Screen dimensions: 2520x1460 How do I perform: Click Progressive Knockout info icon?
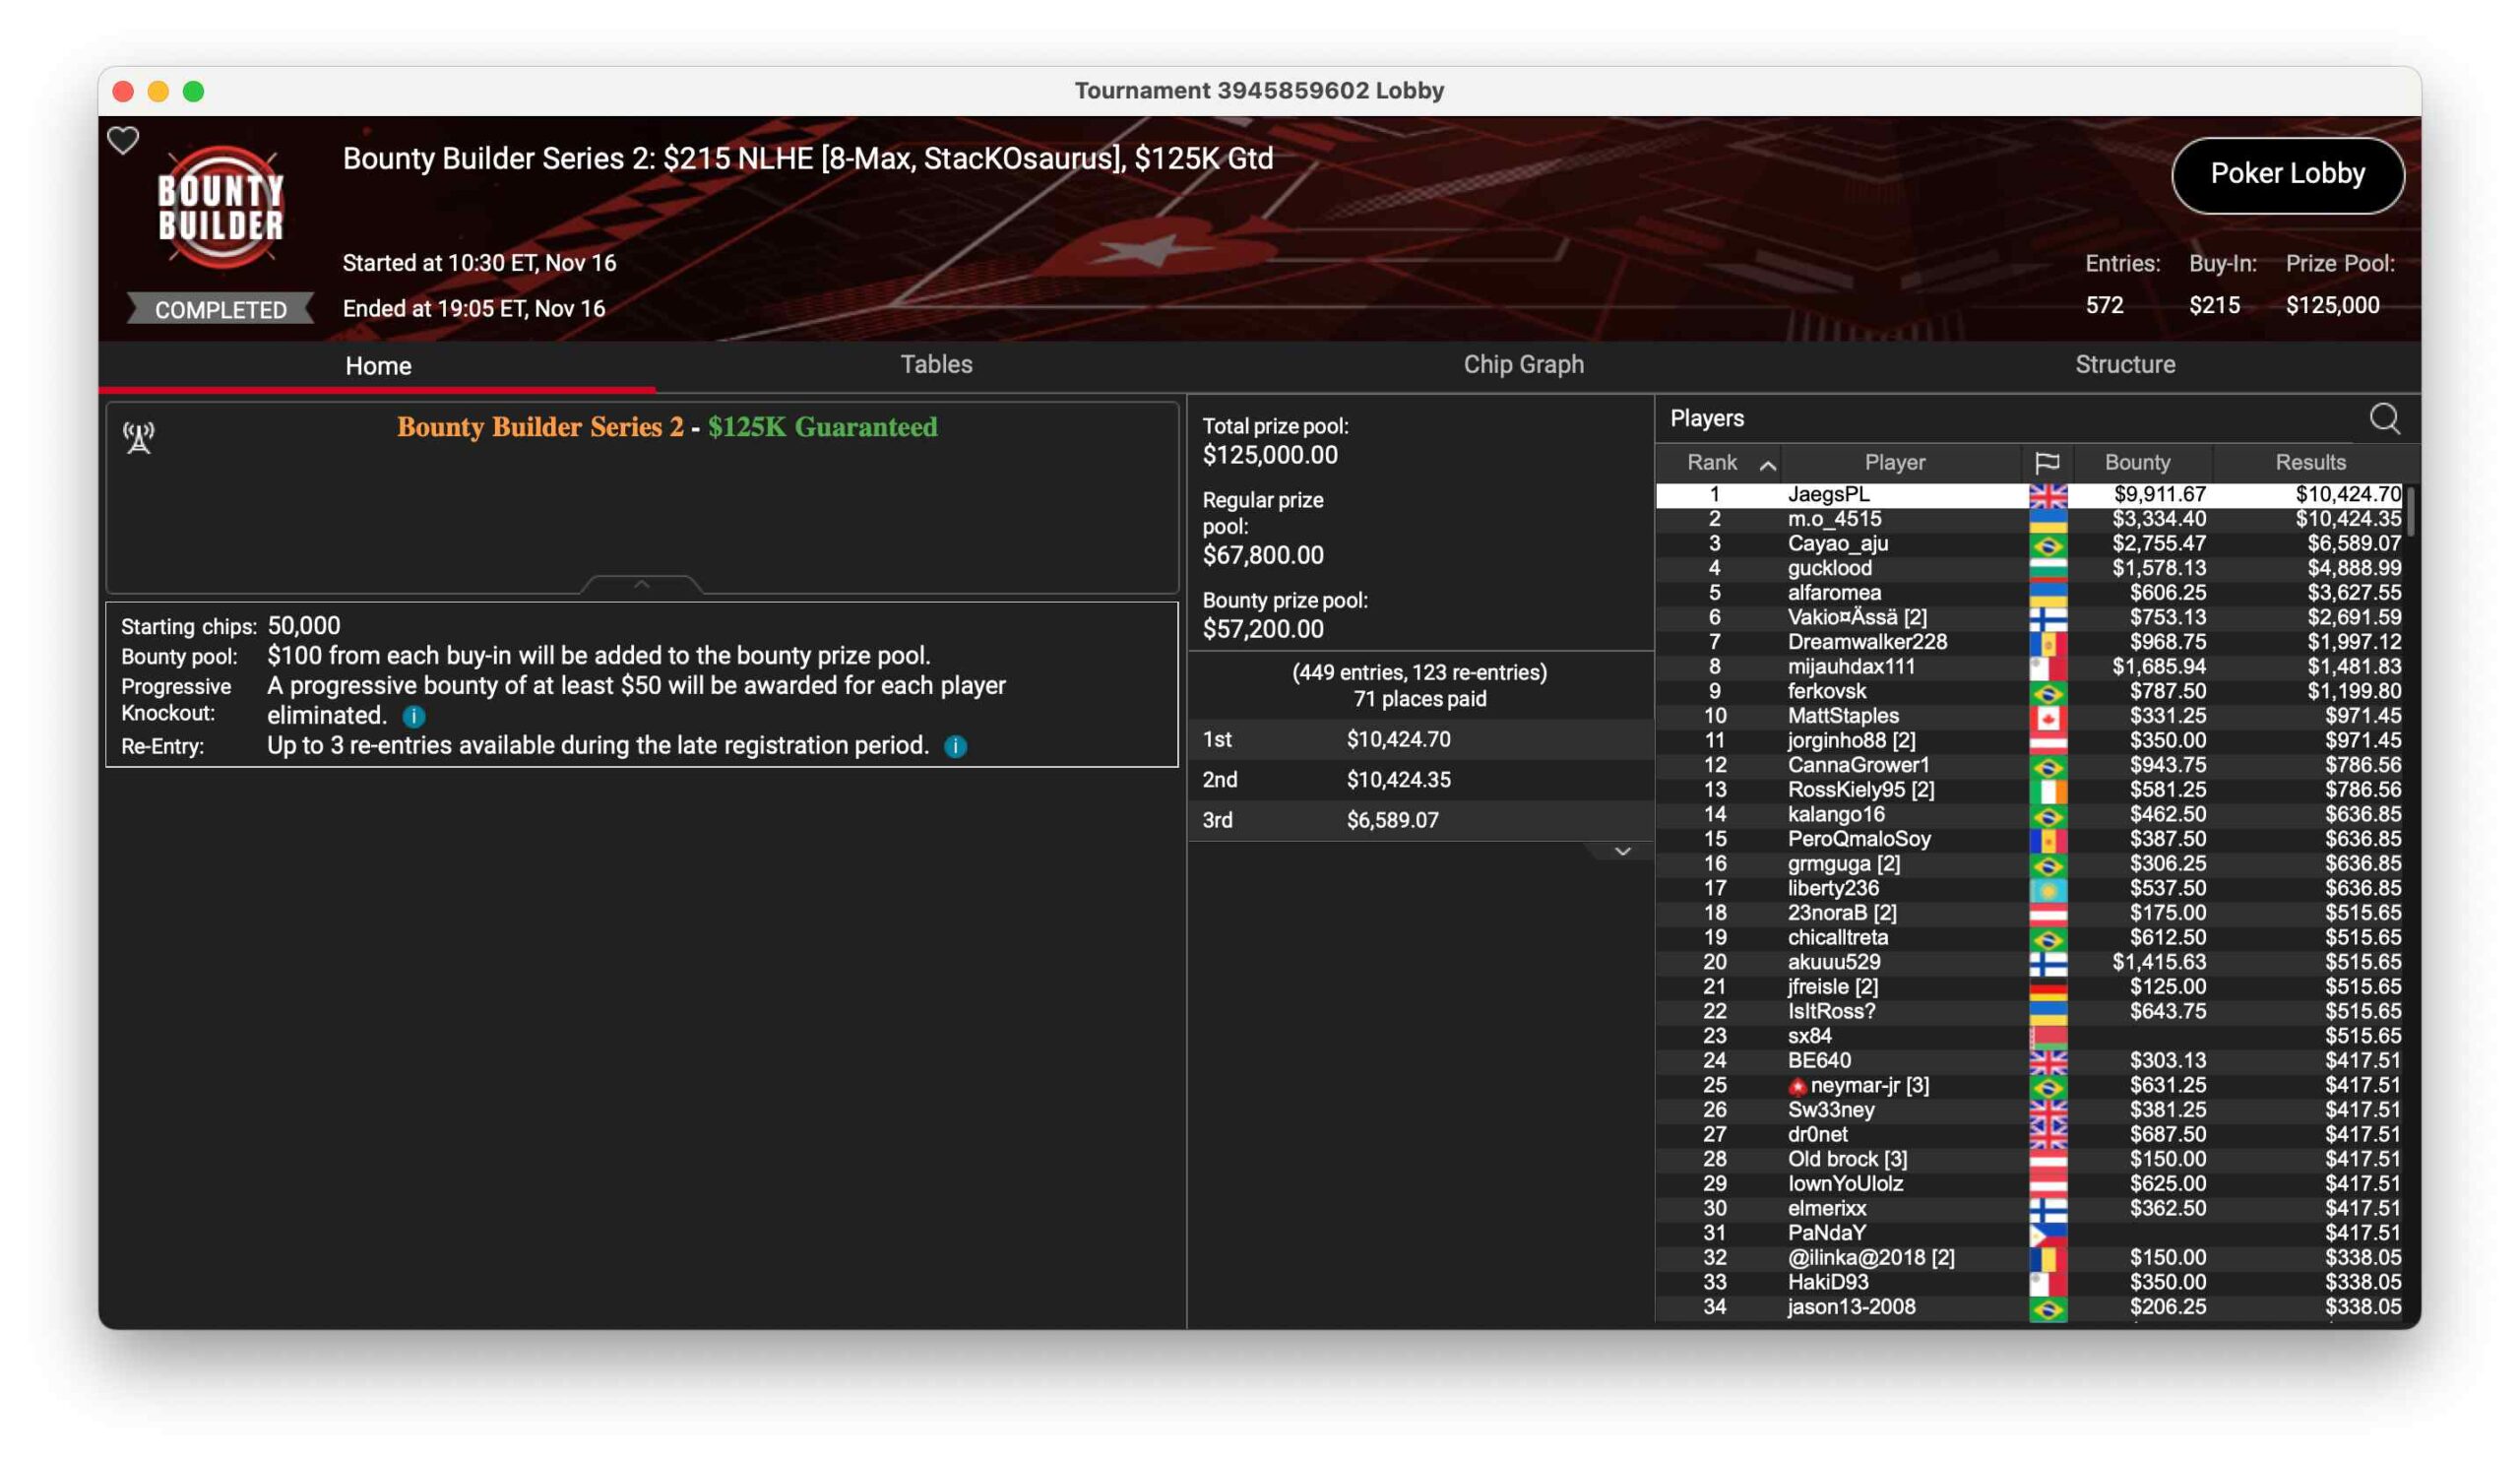(413, 716)
